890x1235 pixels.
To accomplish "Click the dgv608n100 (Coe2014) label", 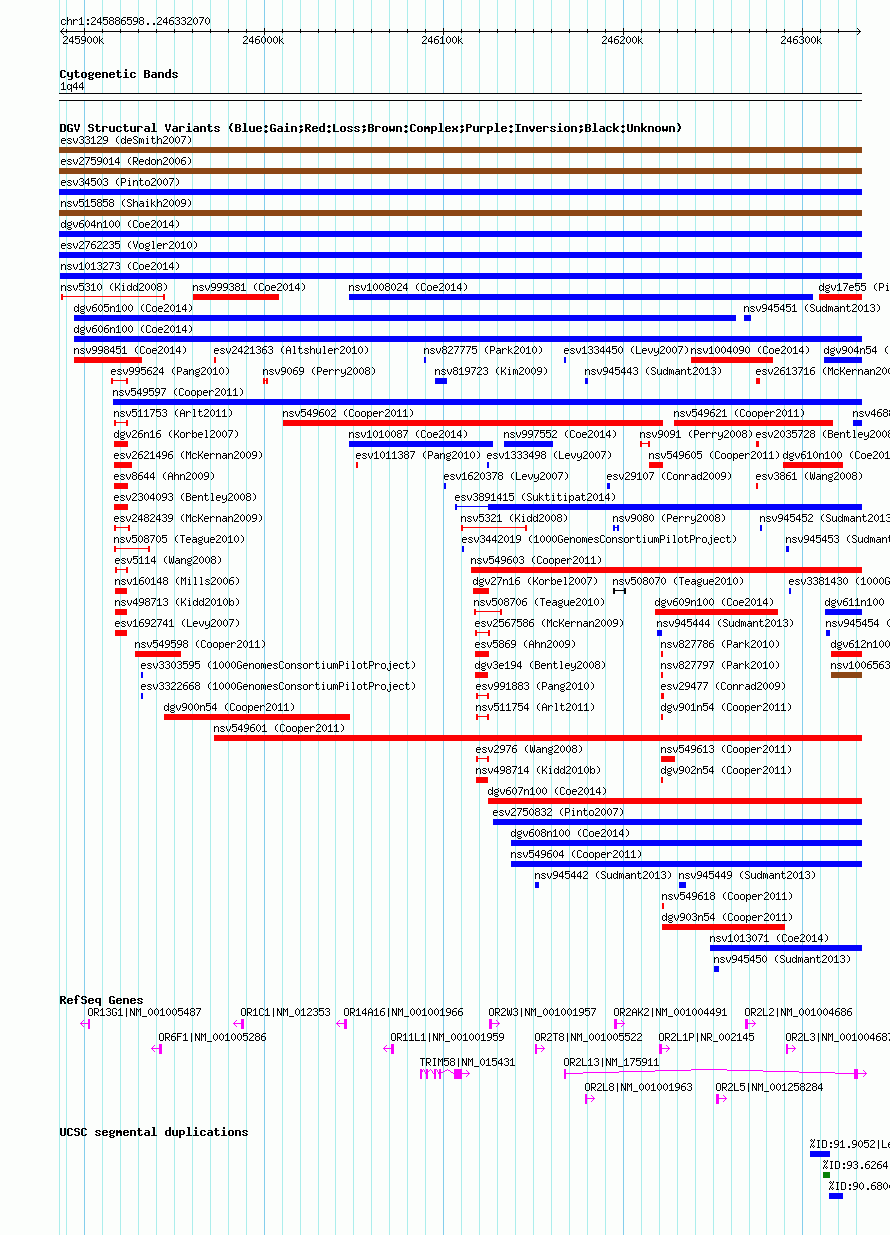I will tap(570, 833).
